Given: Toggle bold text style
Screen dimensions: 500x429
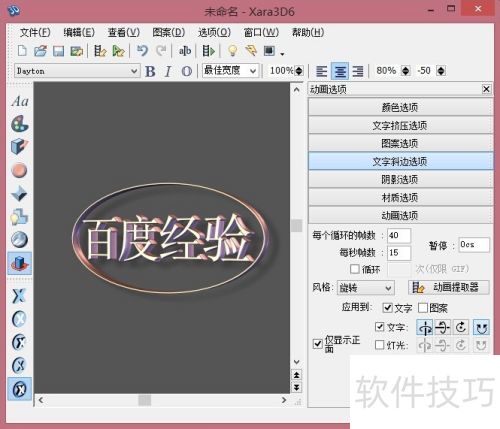Looking at the screenshot, I should [x=150, y=71].
